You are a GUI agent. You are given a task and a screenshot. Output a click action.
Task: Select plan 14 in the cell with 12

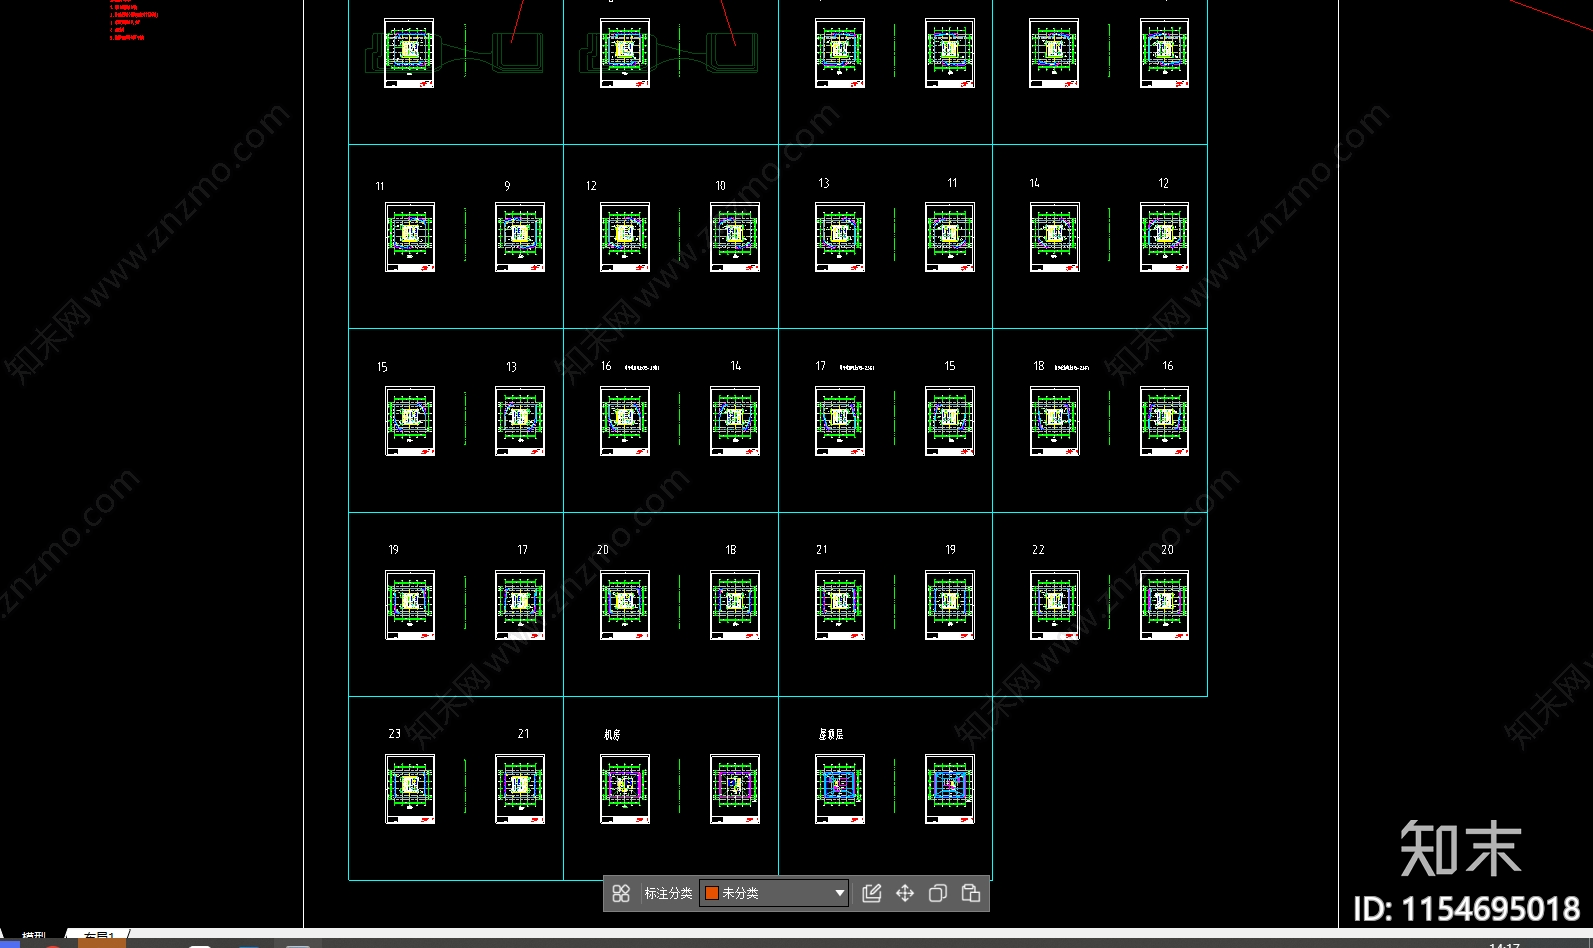pyautogui.click(x=1055, y=237)
